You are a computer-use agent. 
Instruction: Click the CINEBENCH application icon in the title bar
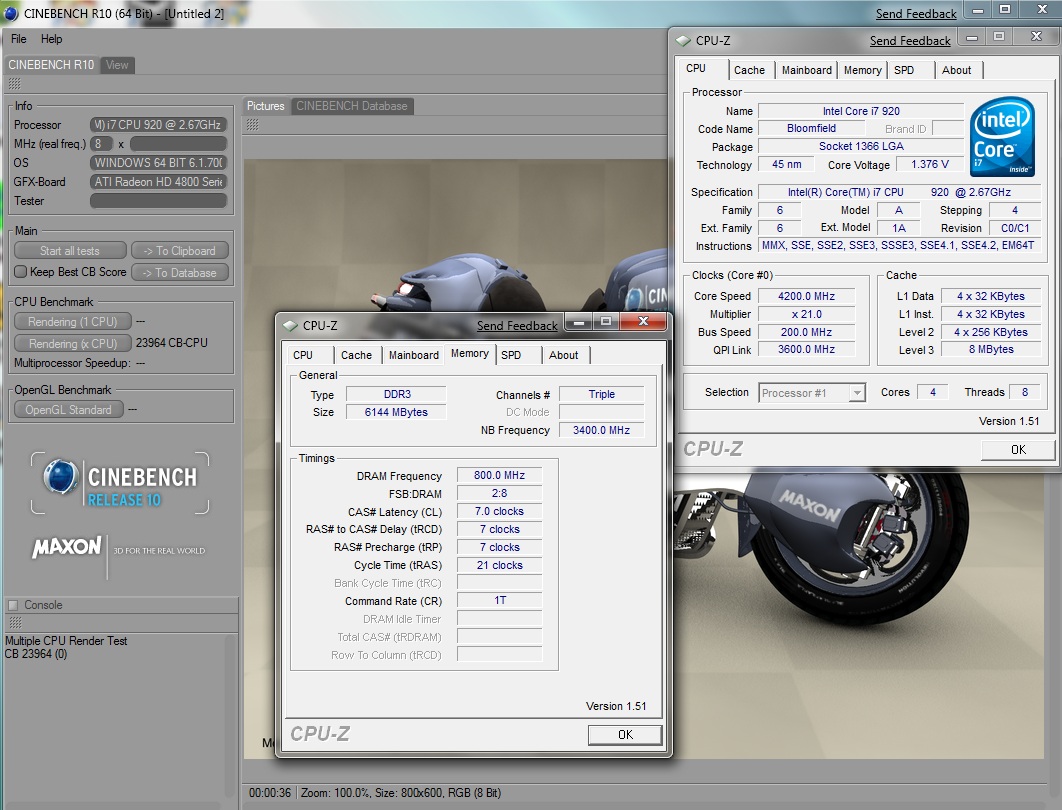point(11,13)
